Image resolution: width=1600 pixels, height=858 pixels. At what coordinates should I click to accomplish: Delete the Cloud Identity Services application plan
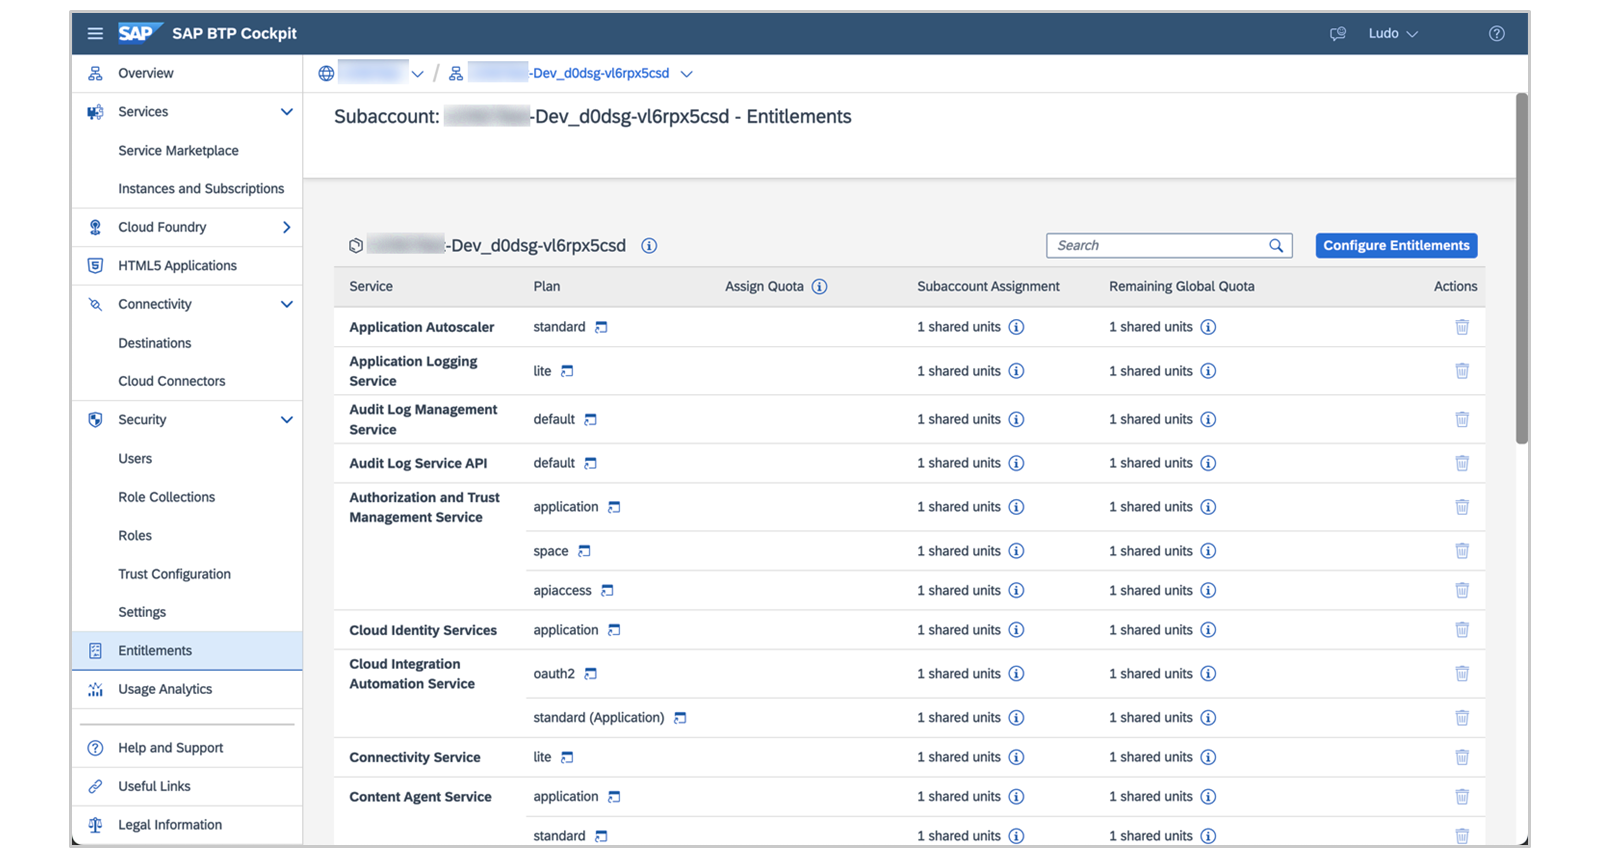pyautogui.click(x=1462, y=630)
